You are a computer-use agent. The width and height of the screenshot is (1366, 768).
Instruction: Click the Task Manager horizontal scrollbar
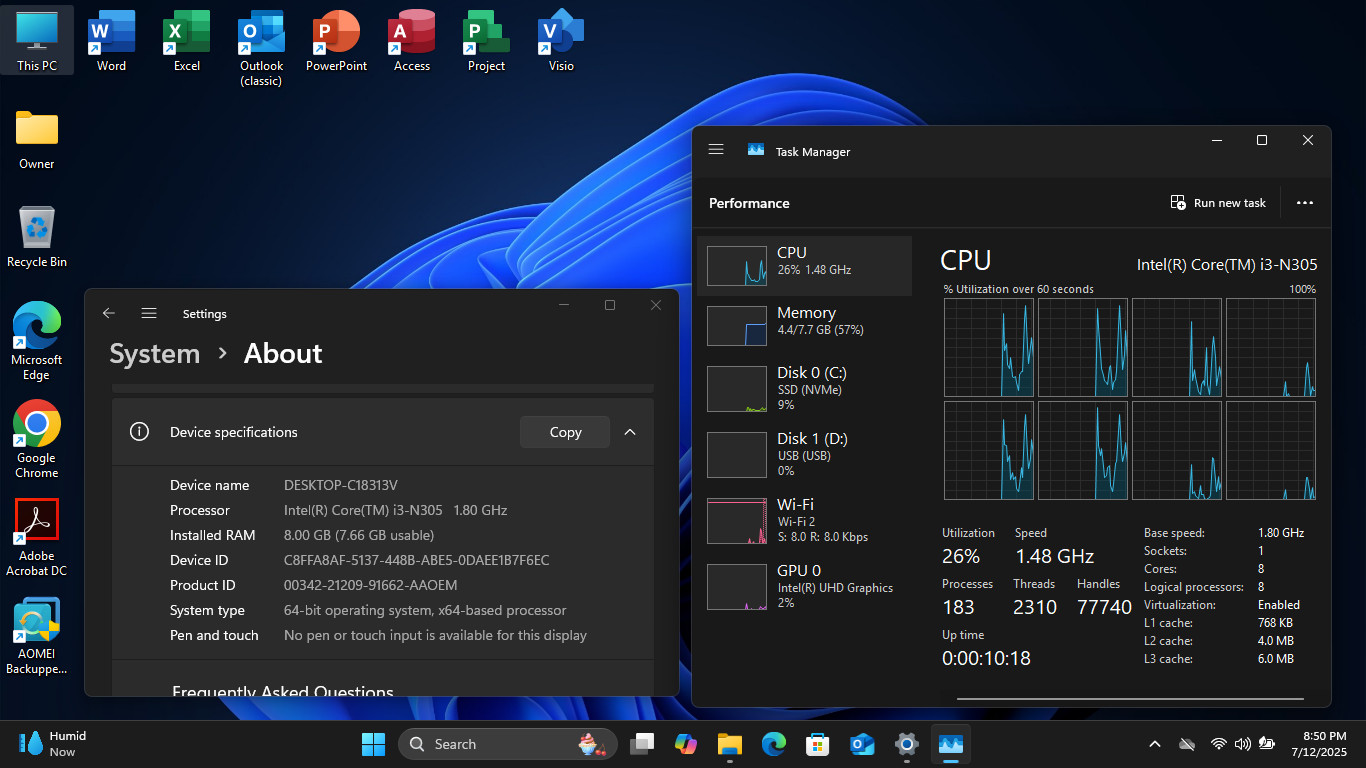(x=1130, y=699)
